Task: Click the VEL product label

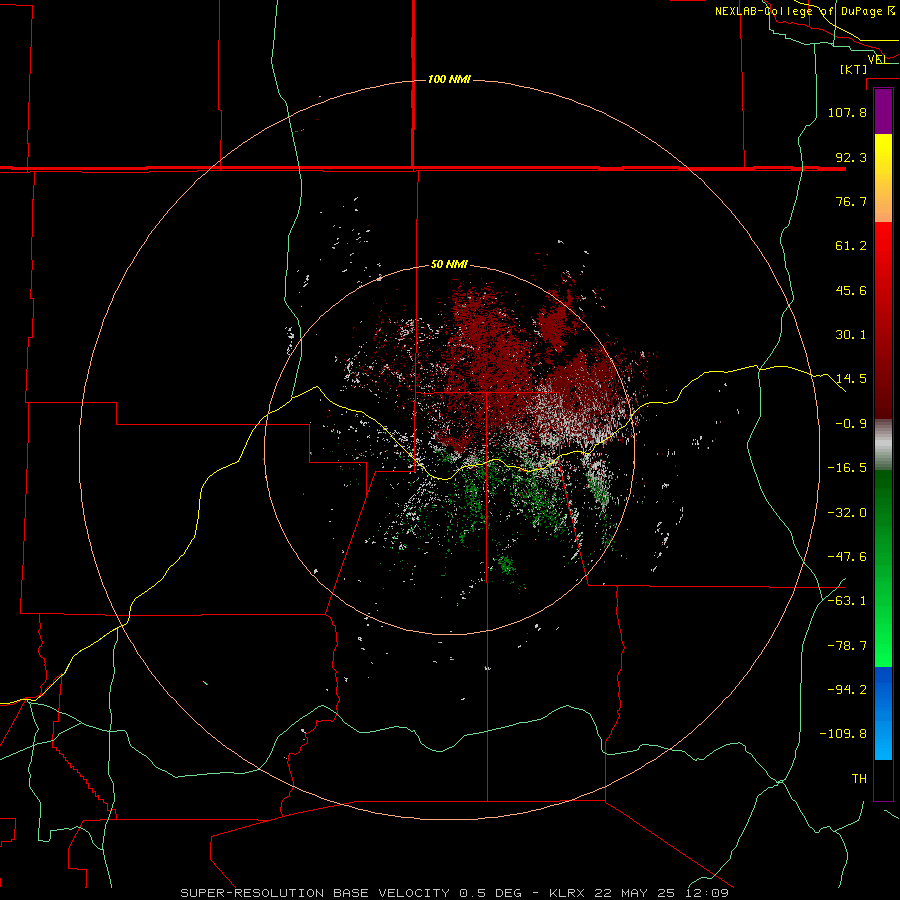Action: pos(876,59)
